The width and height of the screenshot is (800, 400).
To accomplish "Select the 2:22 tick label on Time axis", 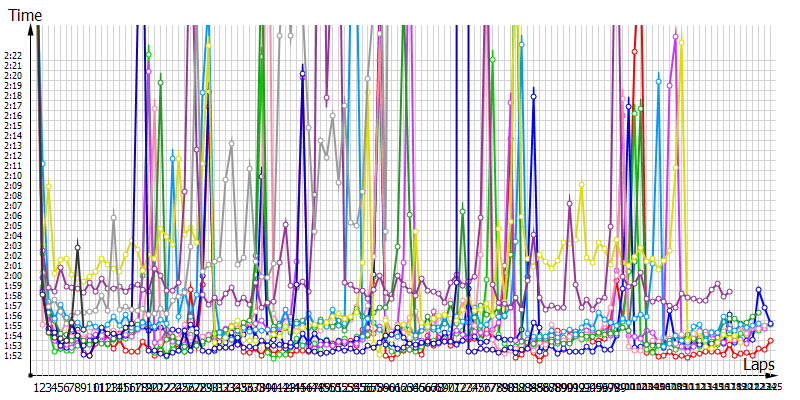I will coord(13,56).
